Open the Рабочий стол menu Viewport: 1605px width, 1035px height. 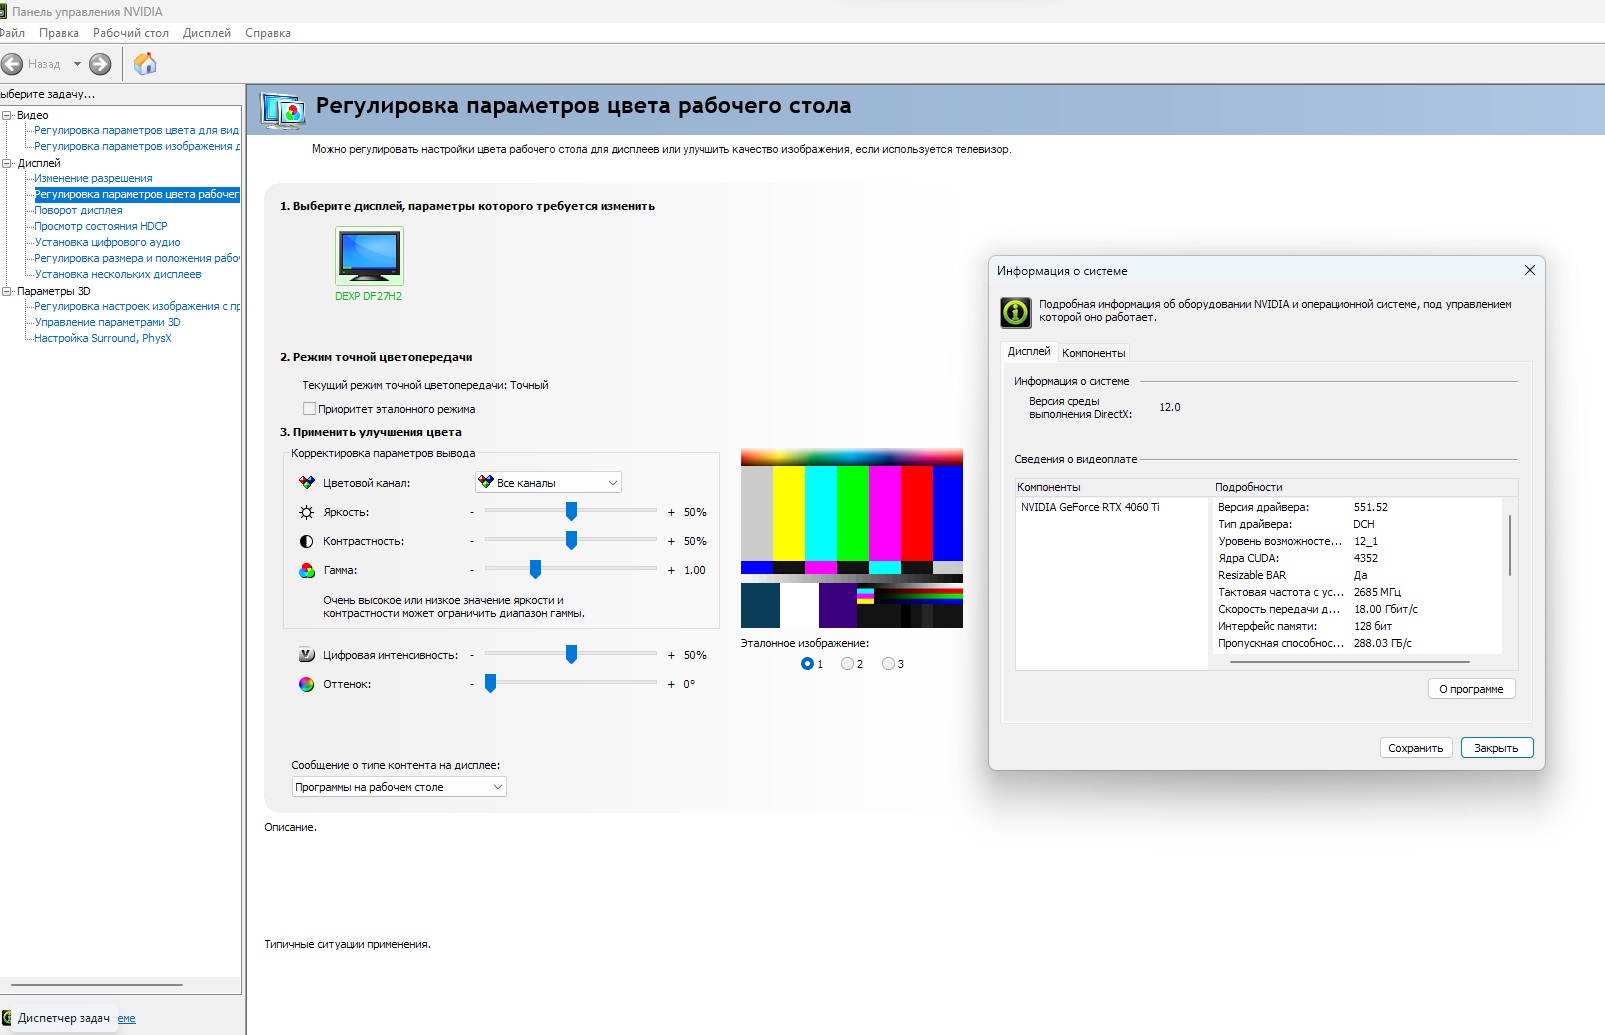coord(131,33)
